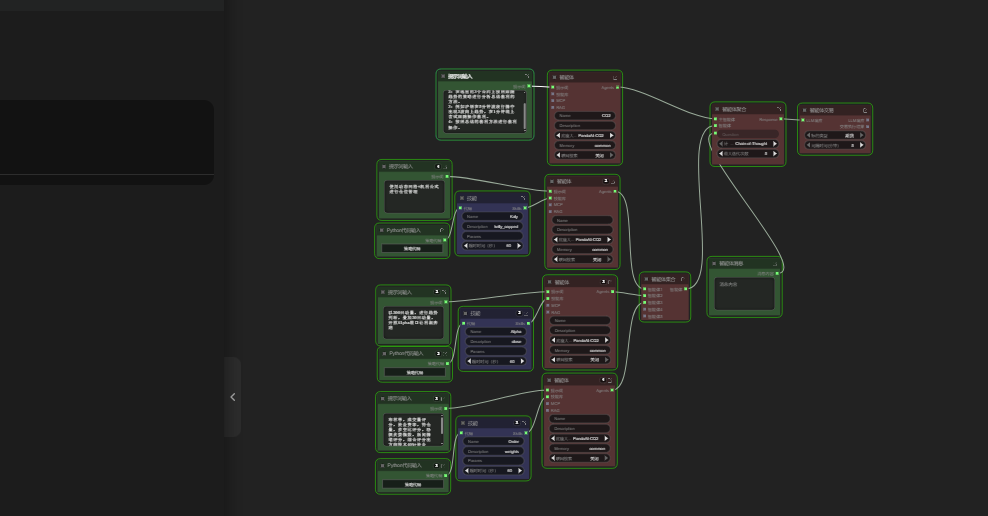Click the corner icon on the Order skill node header
This screenshot has width=988, height=516.
click(x=524, y=423)
